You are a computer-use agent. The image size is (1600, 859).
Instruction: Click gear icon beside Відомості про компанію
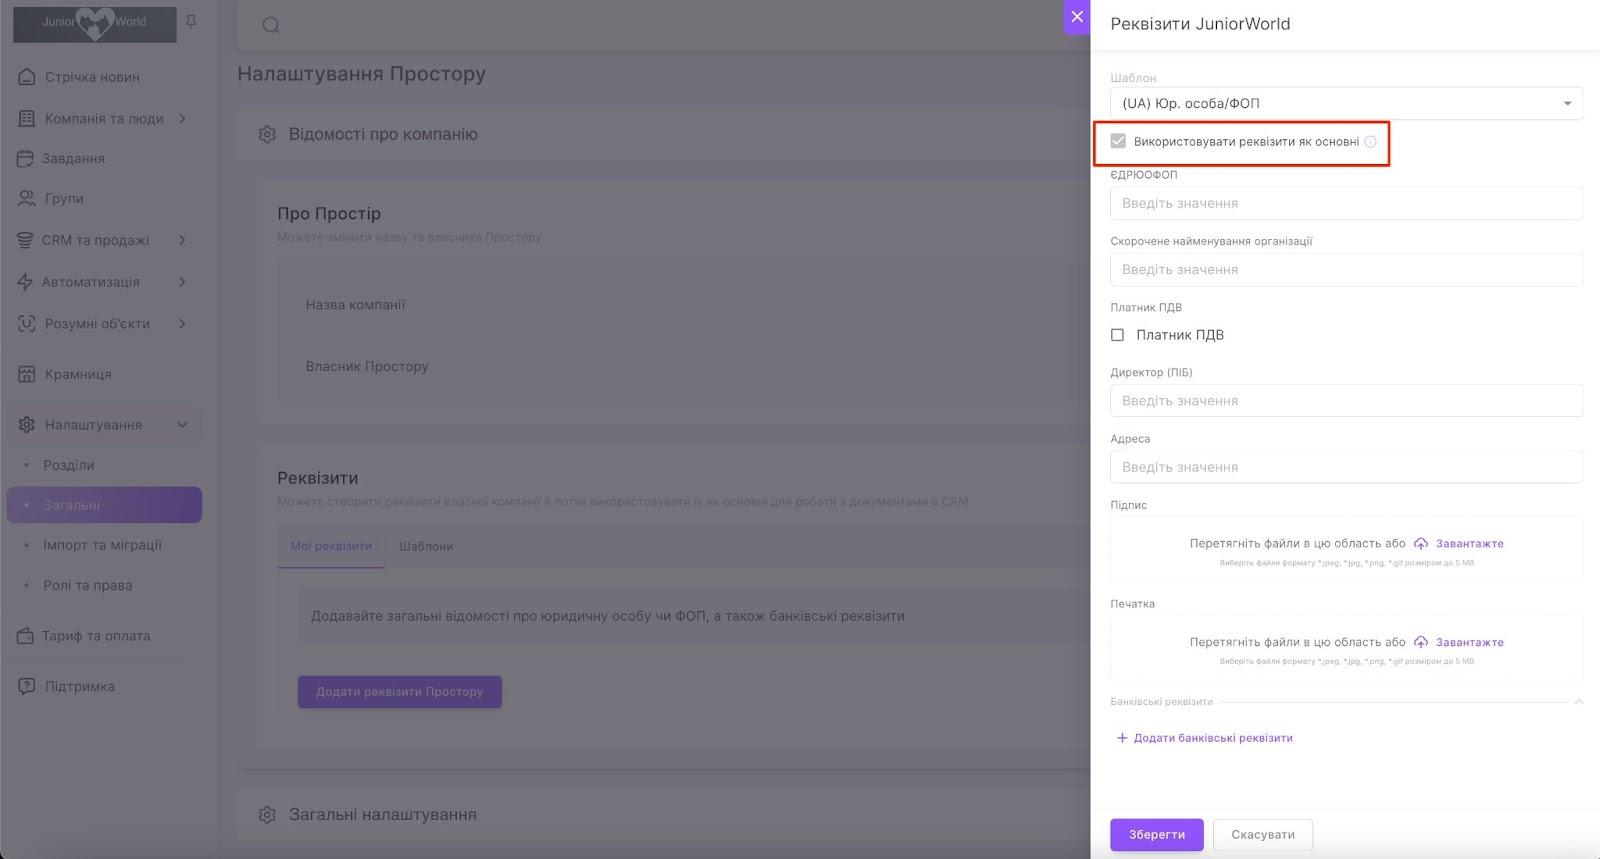click(x=267, y=134)
